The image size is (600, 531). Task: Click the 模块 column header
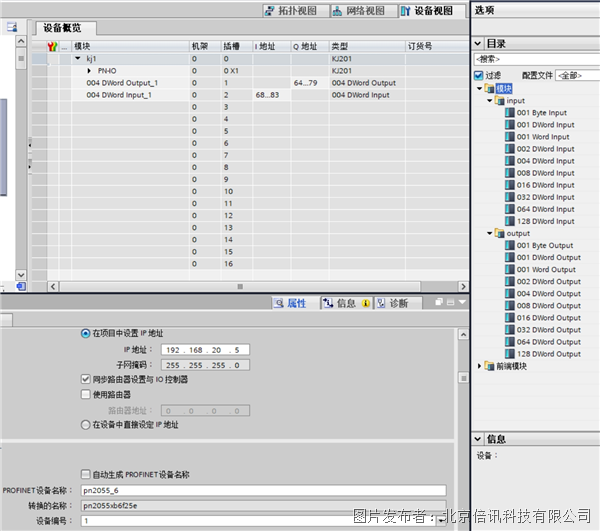(x=130, y=46)
